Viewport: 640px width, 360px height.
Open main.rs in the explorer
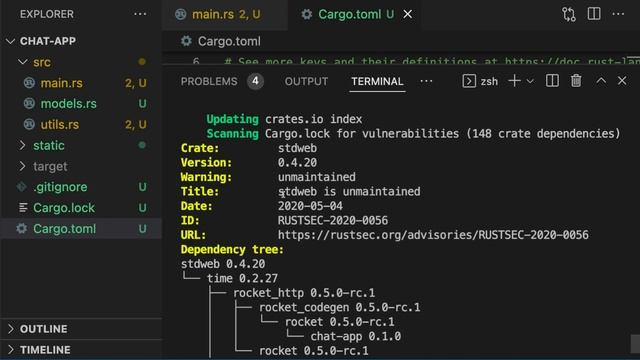[61, 83]
